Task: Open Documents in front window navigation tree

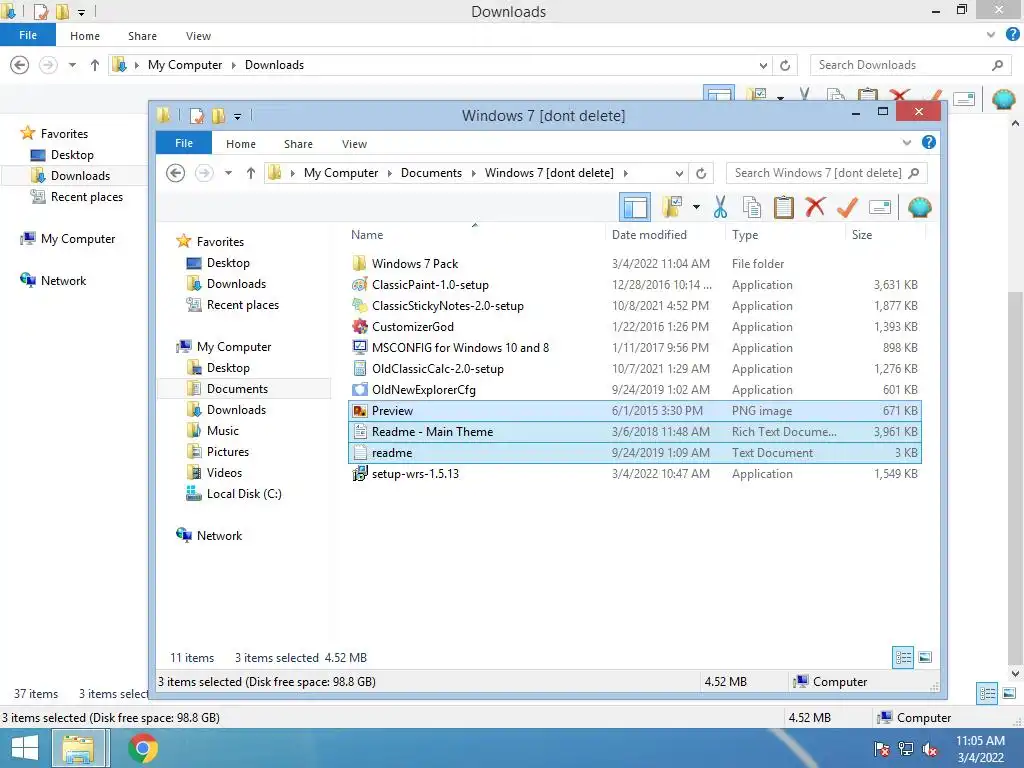Action: coord(237,389)
